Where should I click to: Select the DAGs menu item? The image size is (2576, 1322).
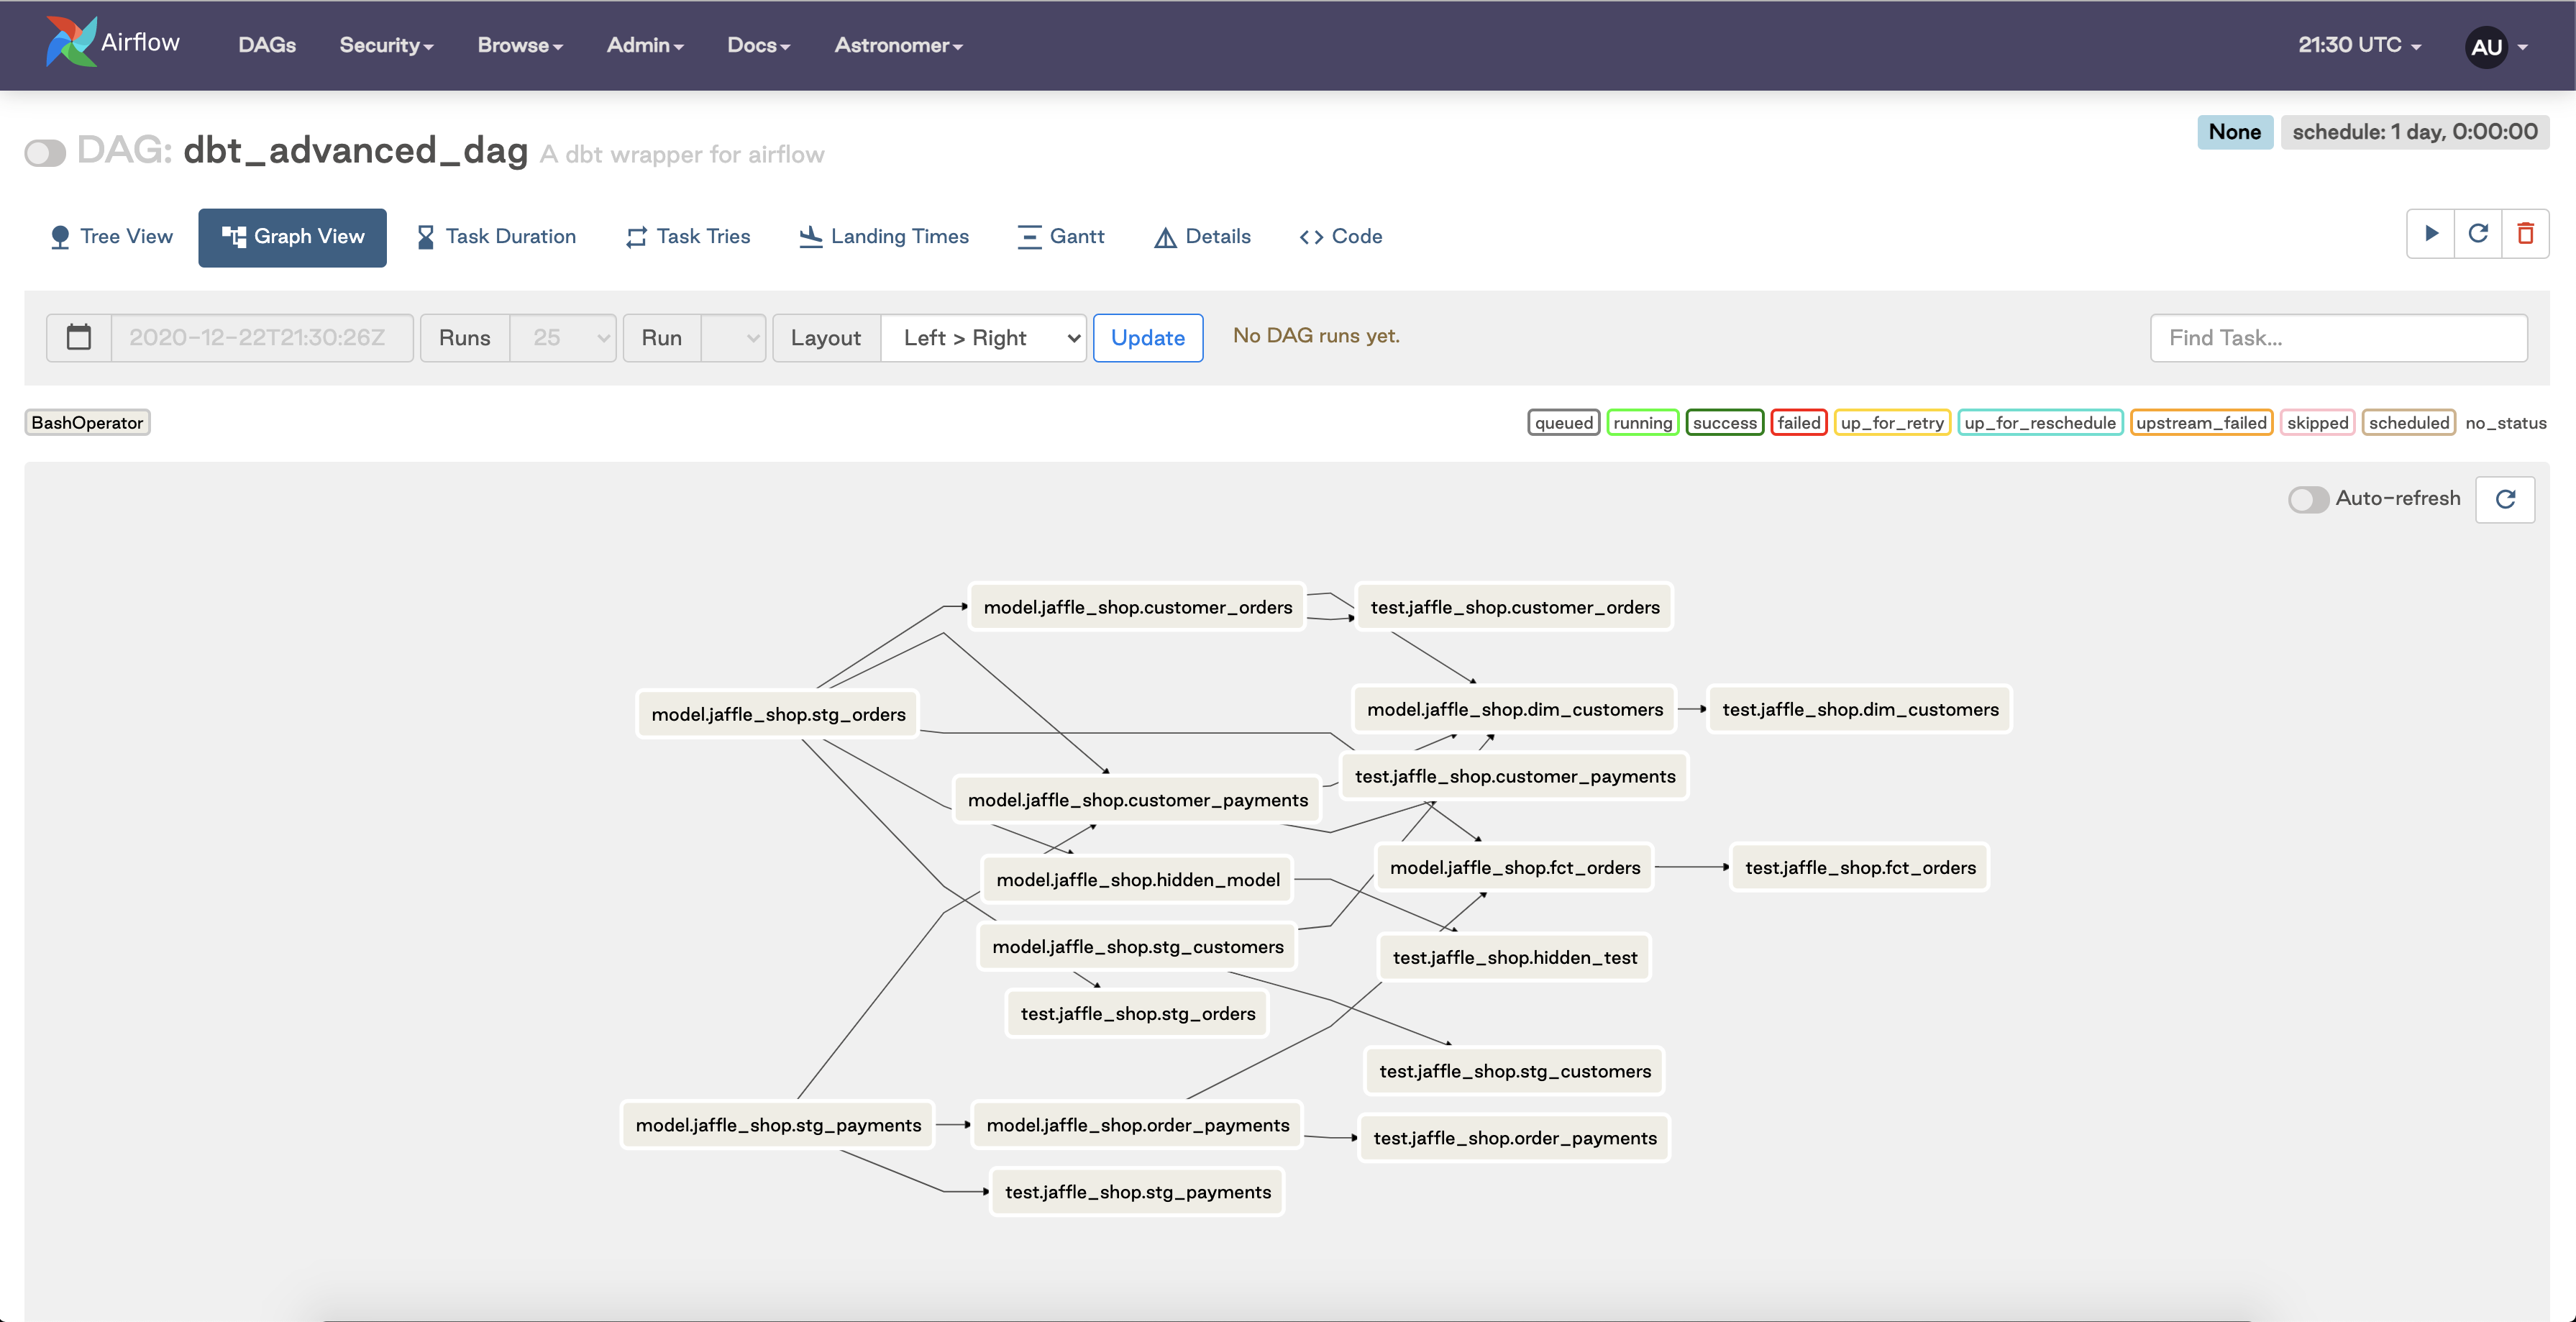coord(265,44)
